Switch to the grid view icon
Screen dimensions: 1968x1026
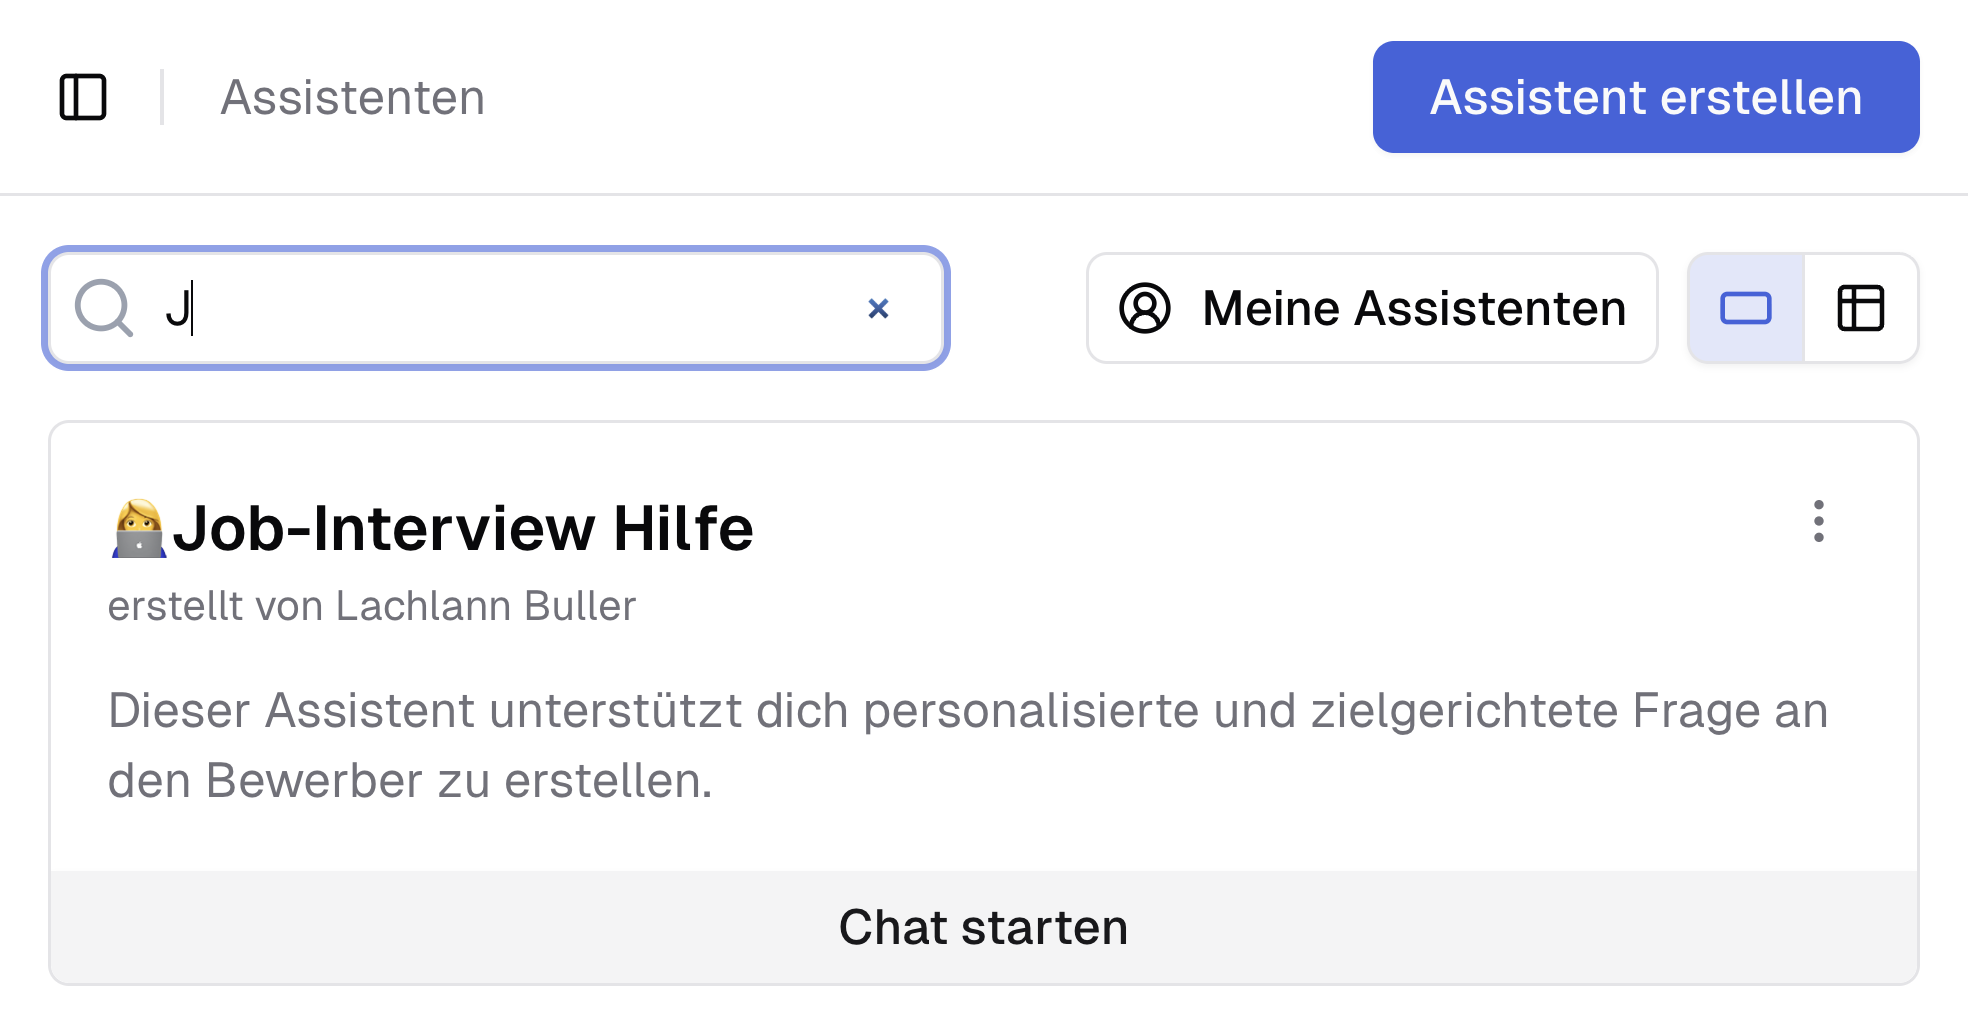coord(1861,308)
